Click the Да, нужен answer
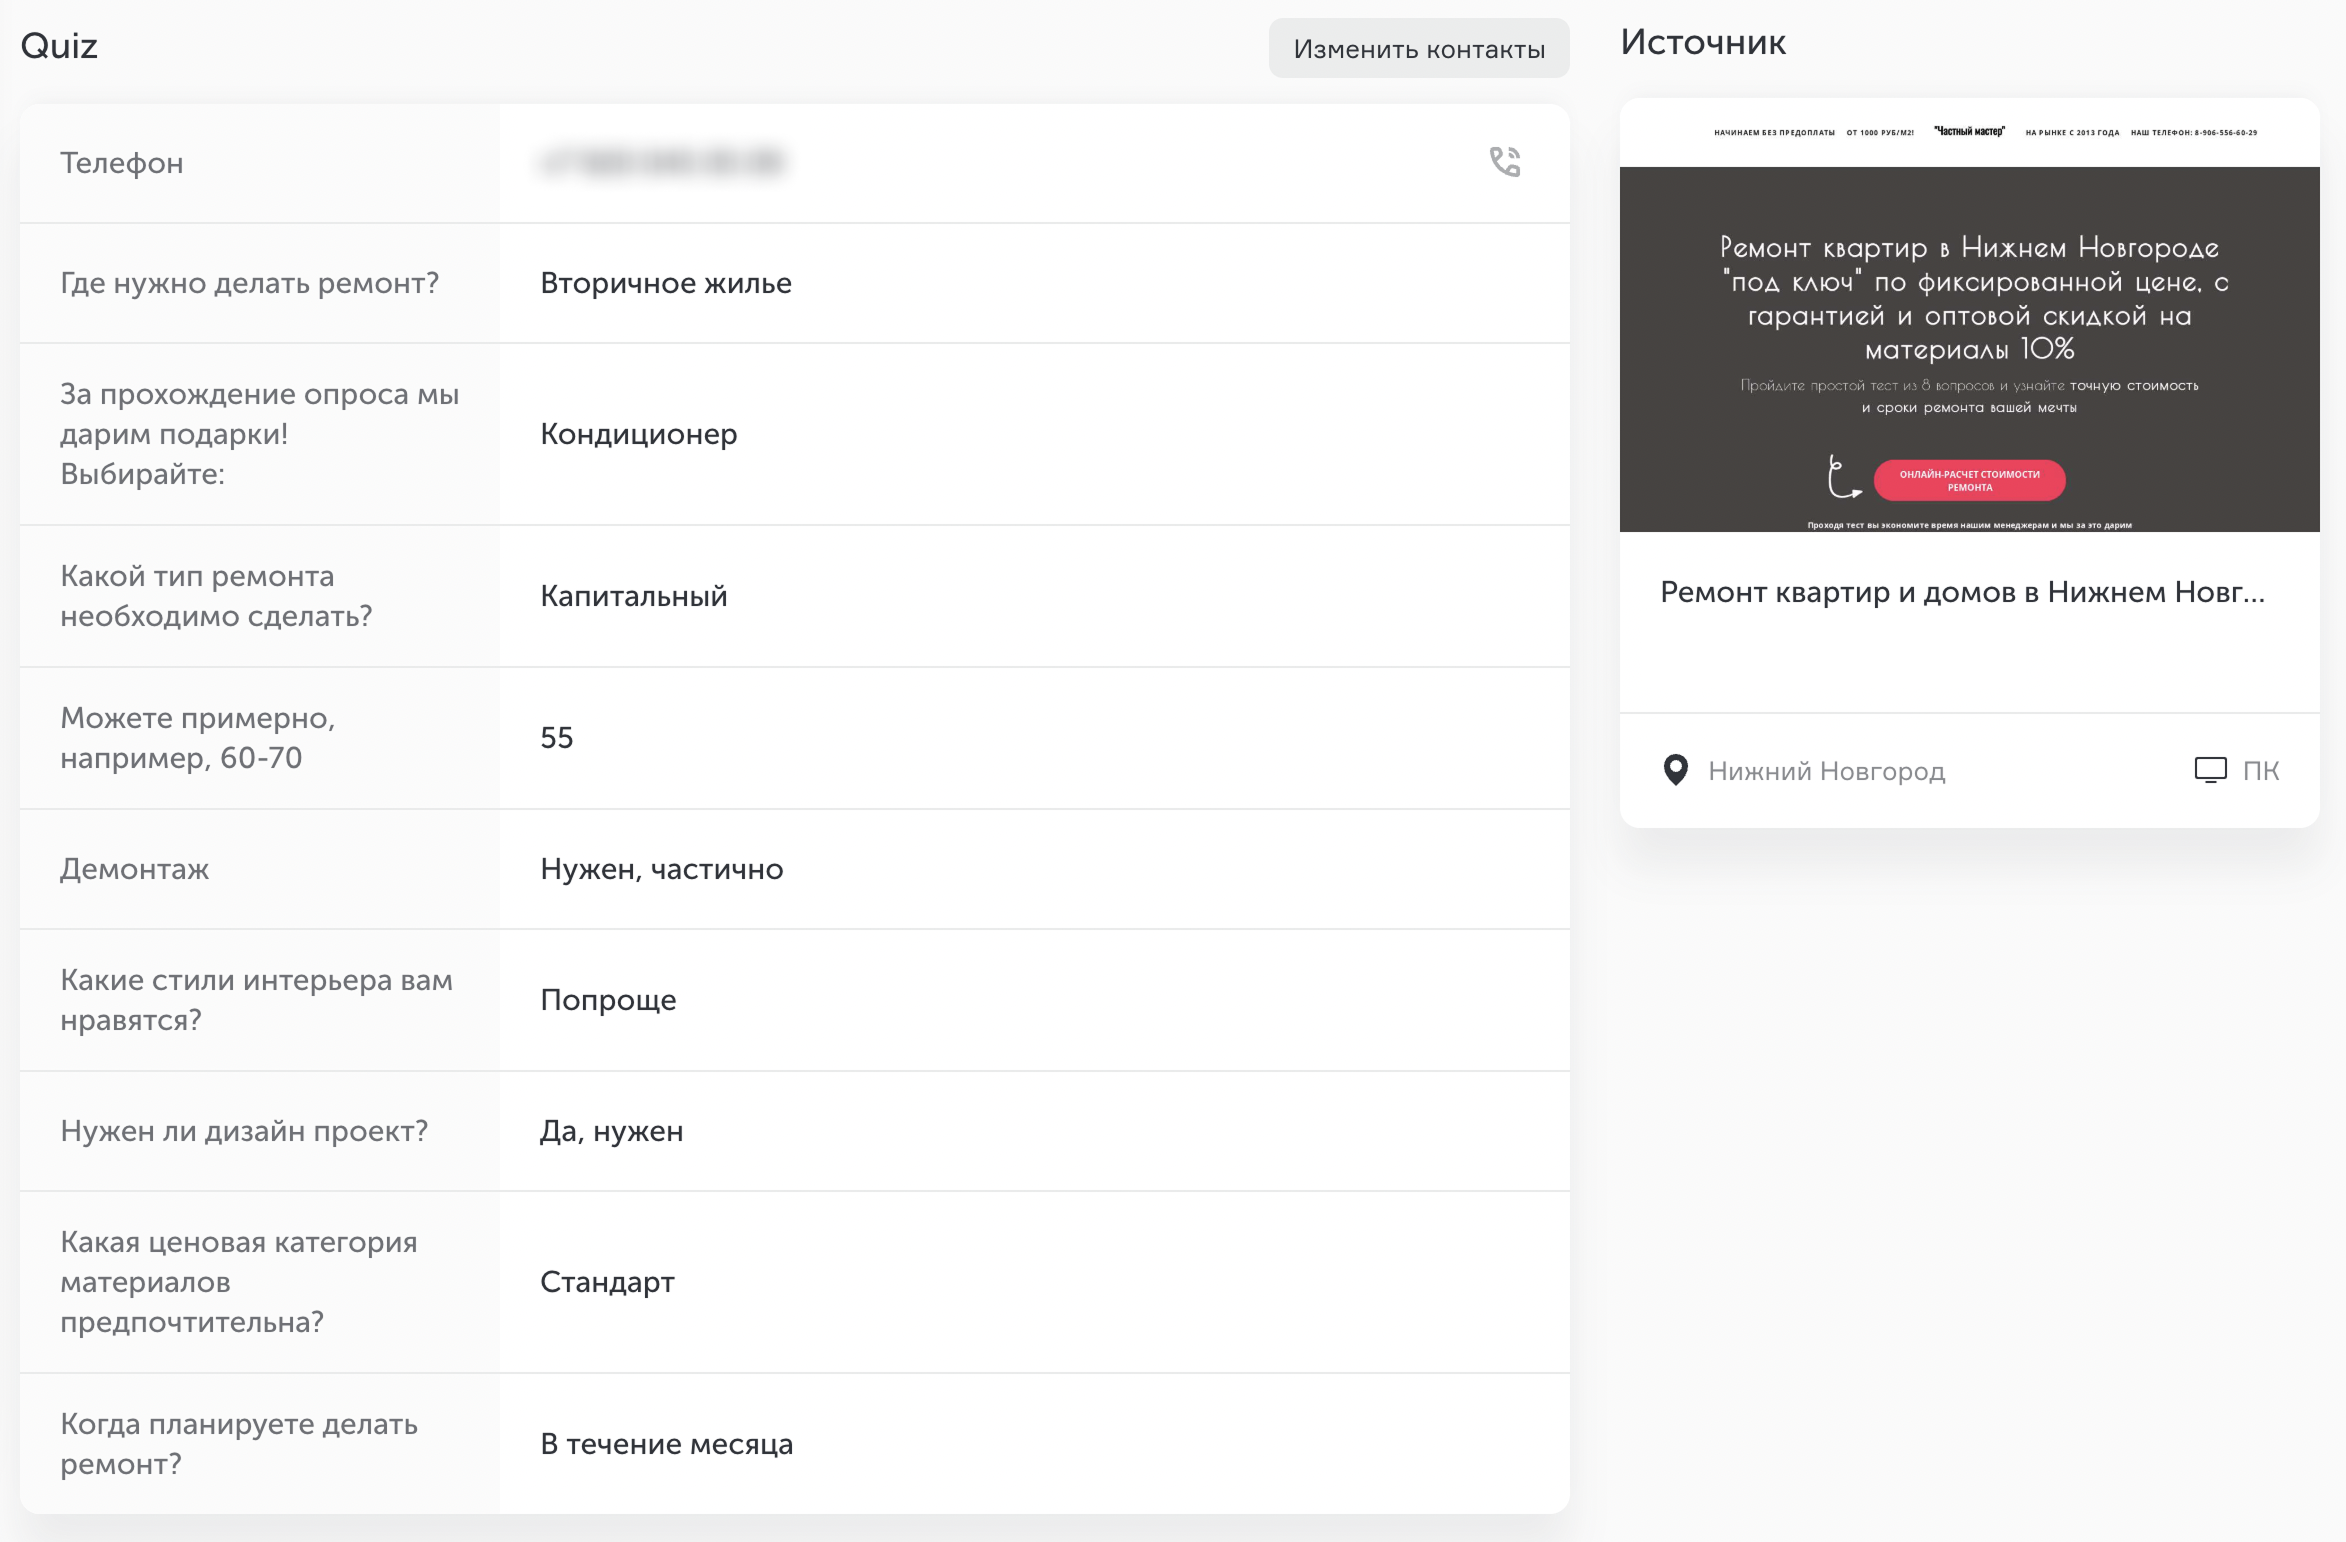 [x=612, y=1131]
